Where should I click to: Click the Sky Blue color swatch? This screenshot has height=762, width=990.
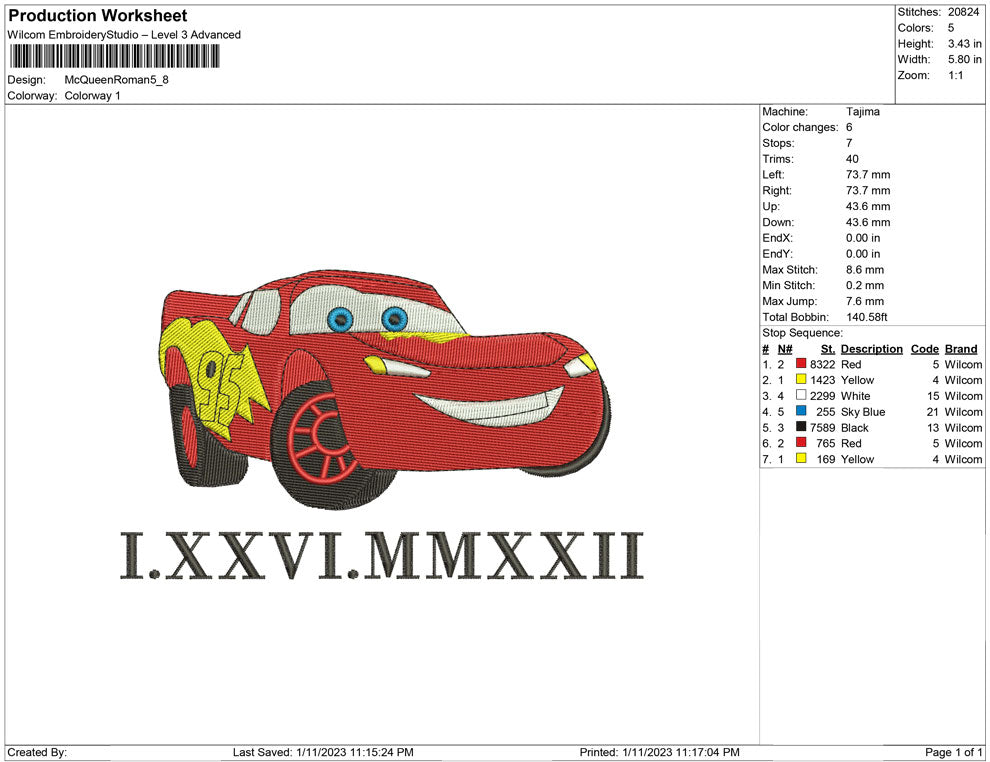click(801, 411)
